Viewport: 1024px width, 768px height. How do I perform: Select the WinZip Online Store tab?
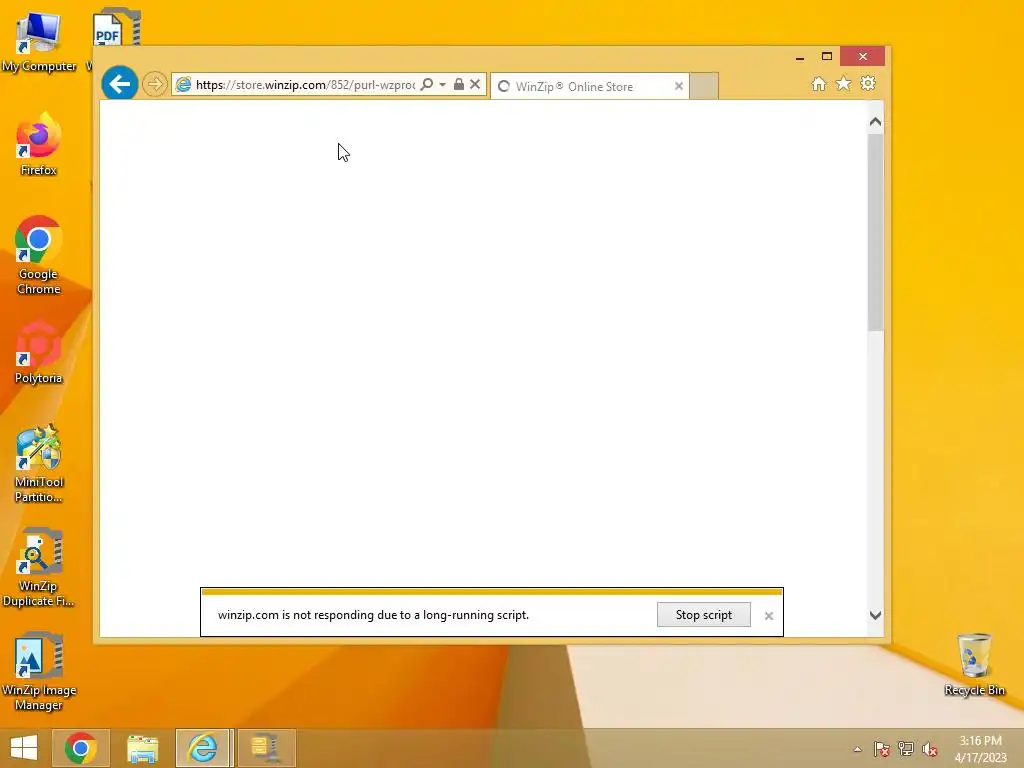point(590,86)
